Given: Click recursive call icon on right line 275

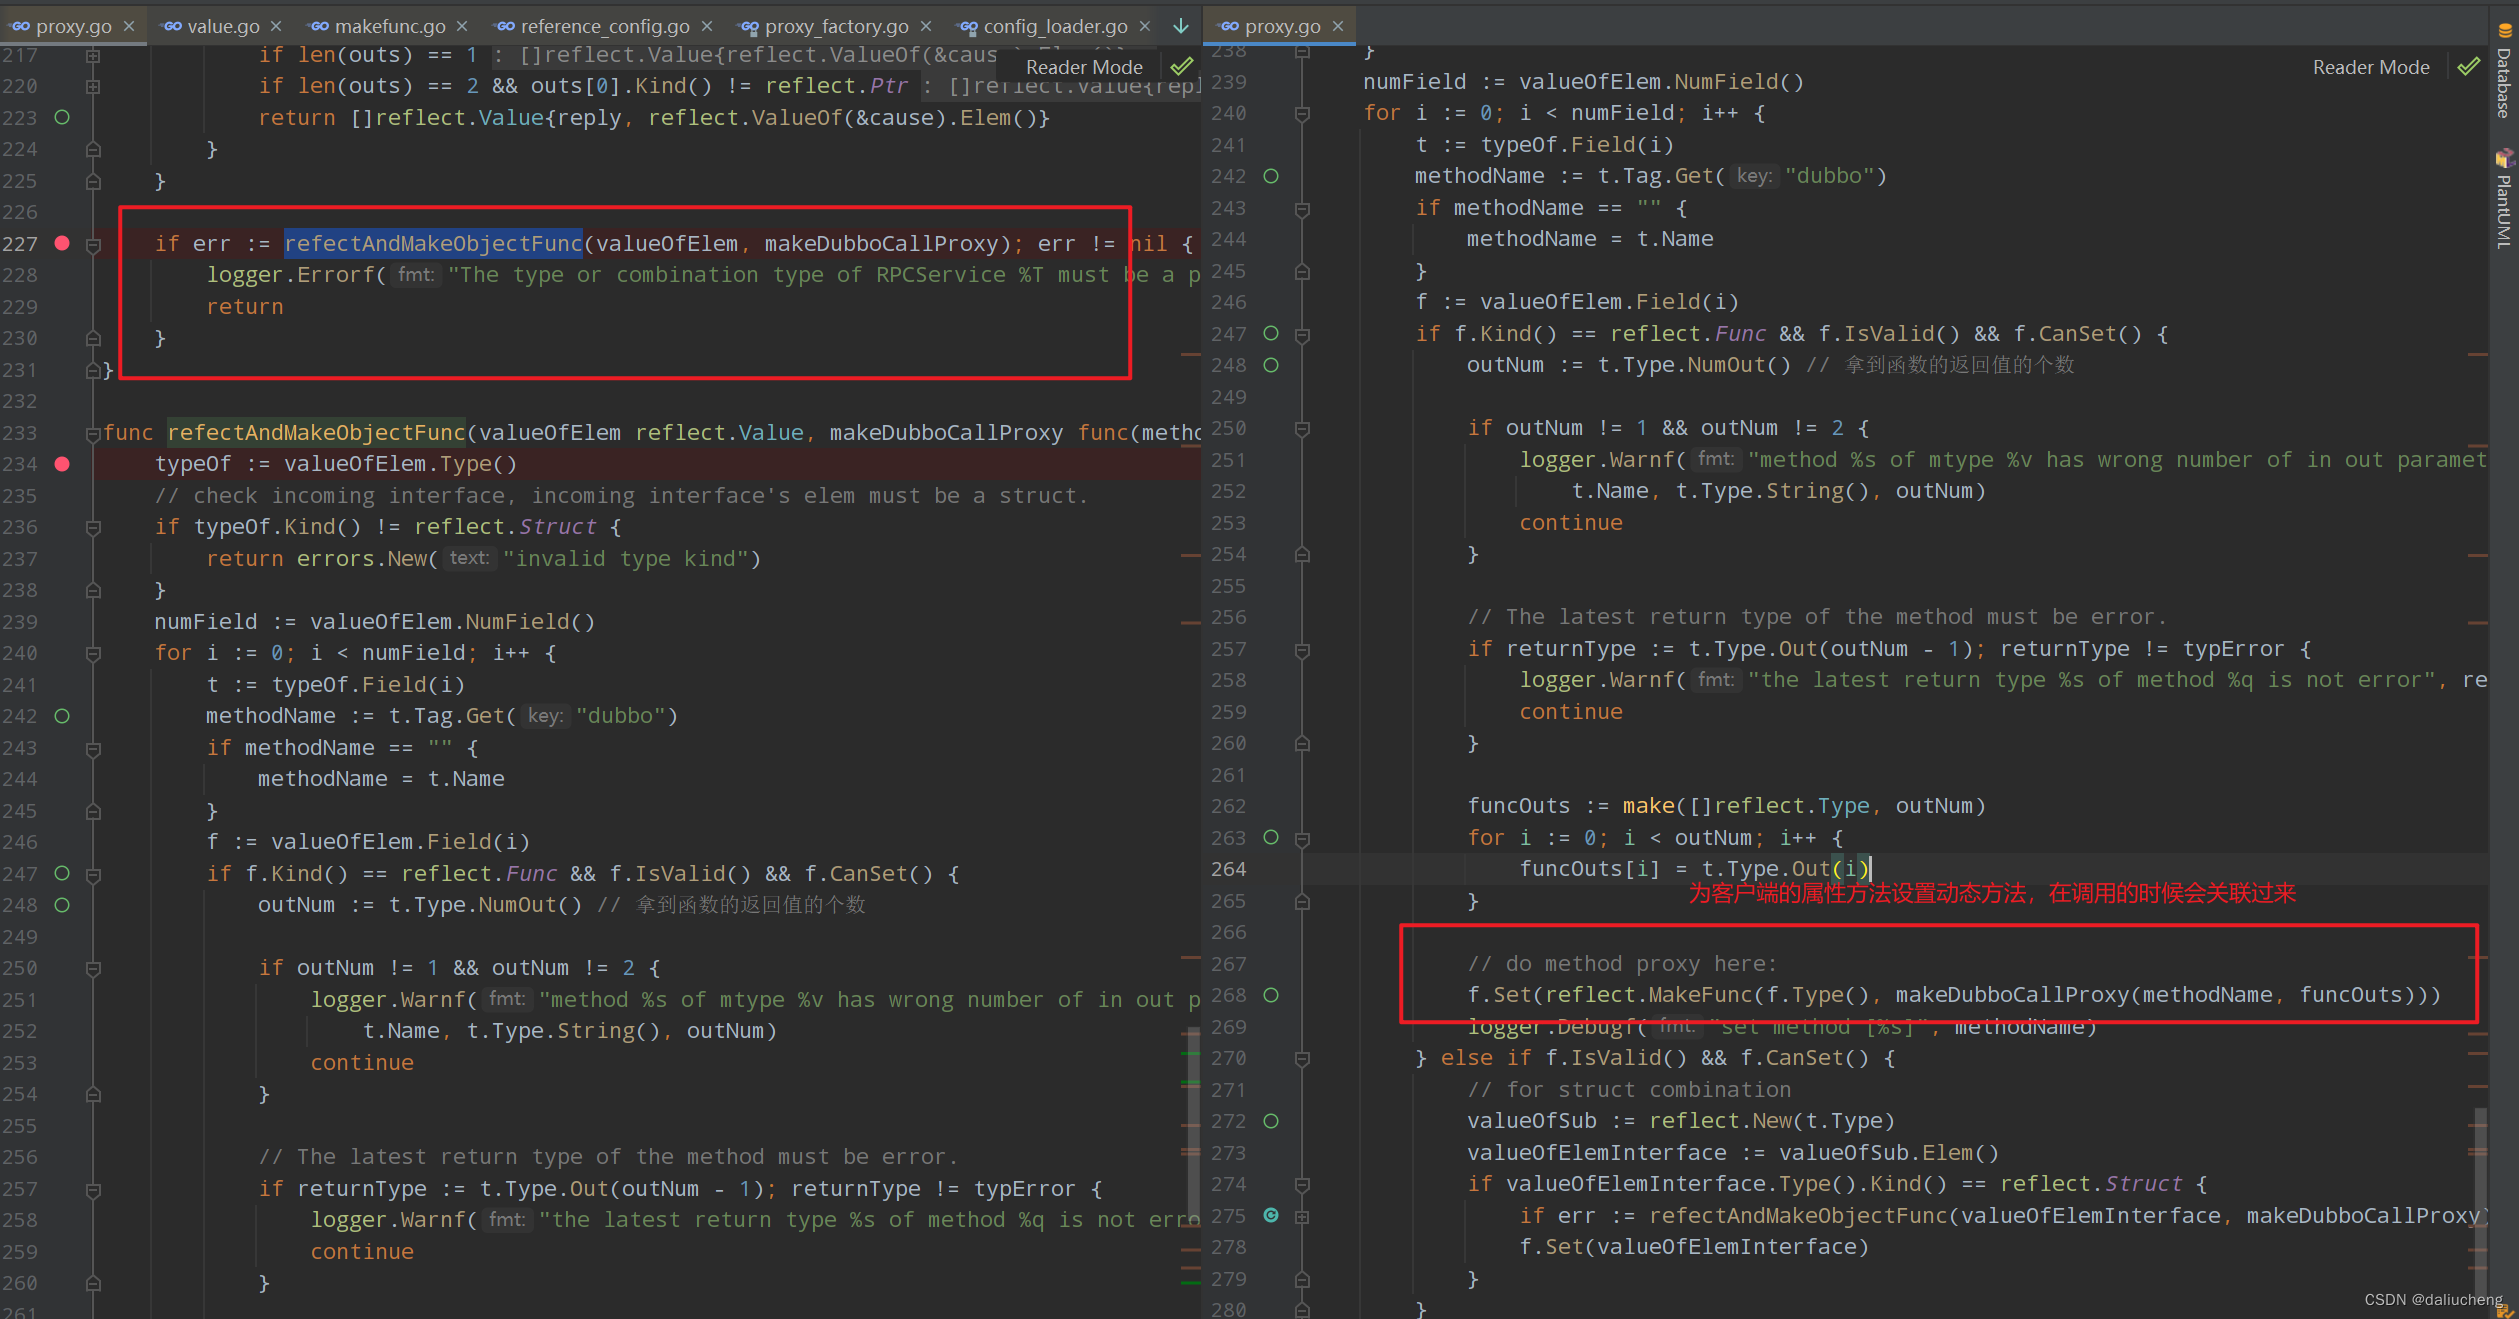Looking at the screenshot, I should (x=1271, y=1215).
